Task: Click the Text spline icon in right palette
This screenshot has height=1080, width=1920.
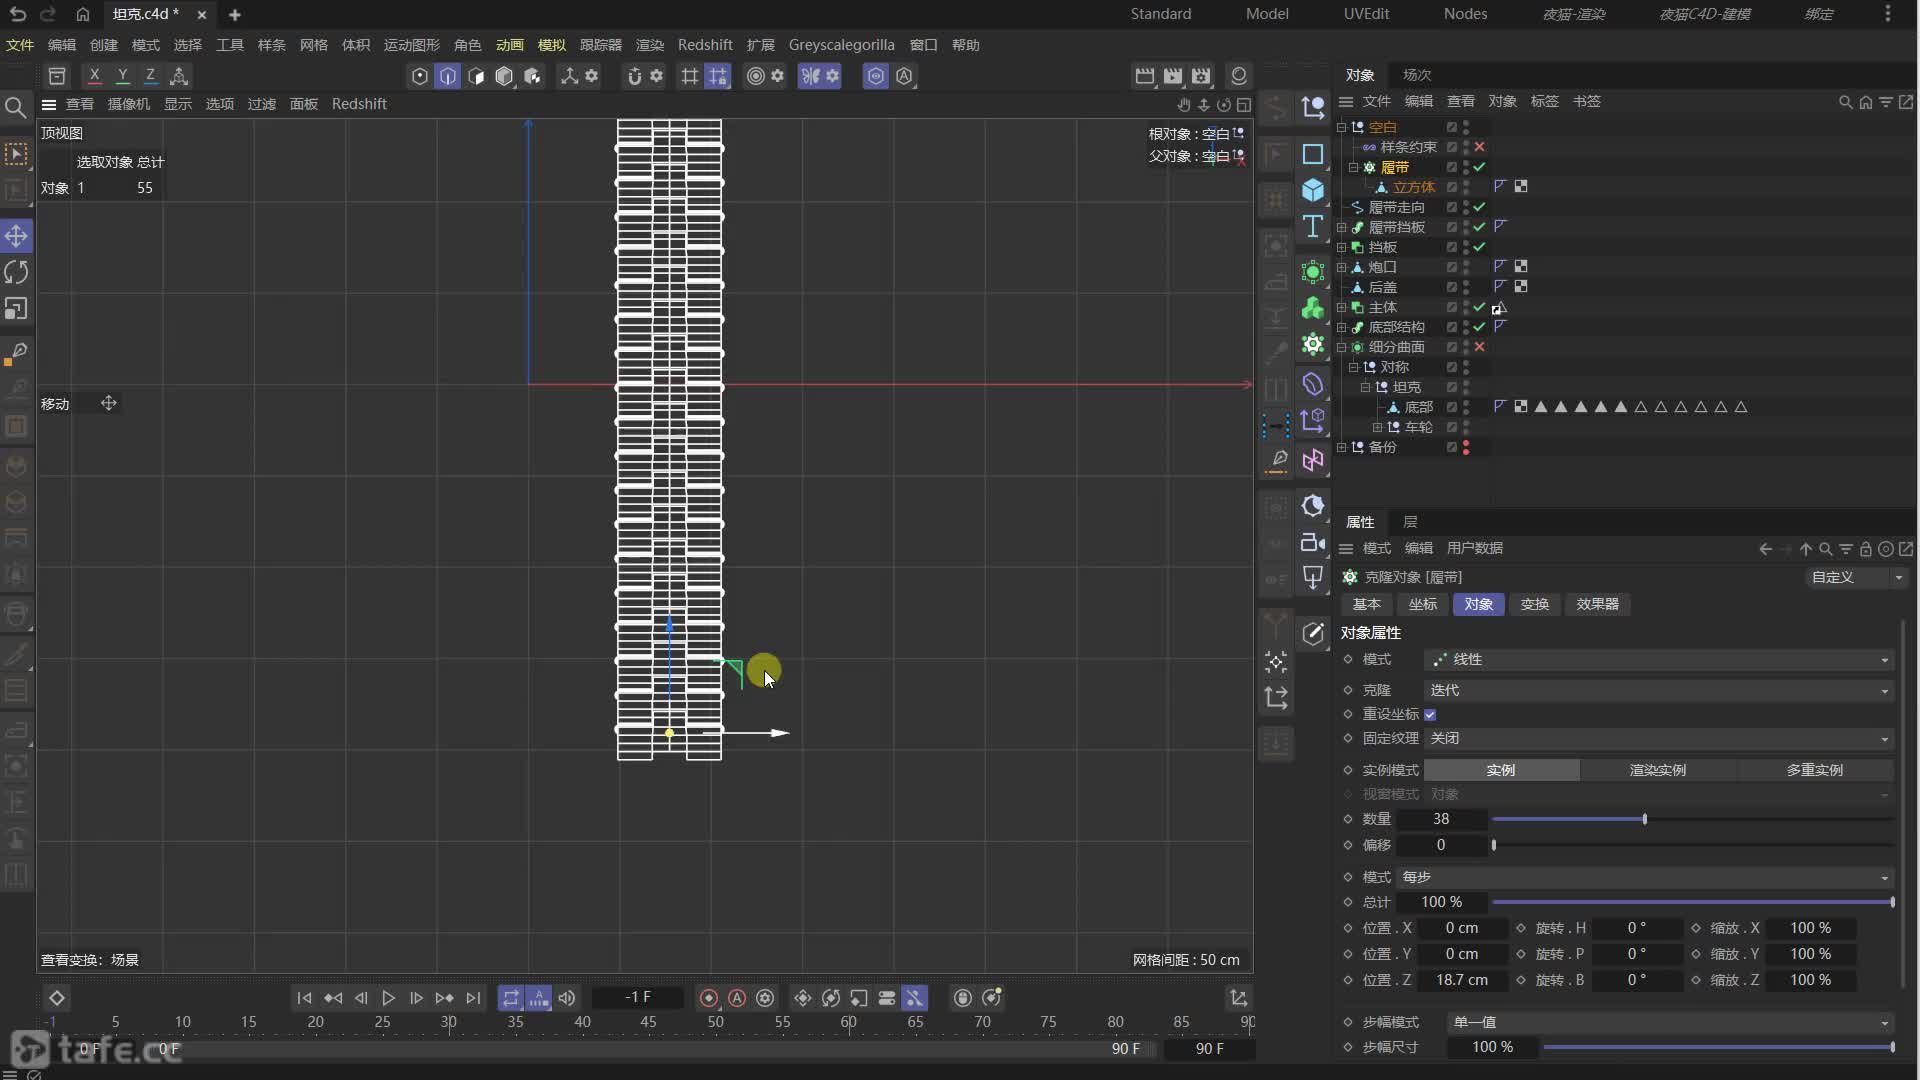Action: tap(1313, 227)
